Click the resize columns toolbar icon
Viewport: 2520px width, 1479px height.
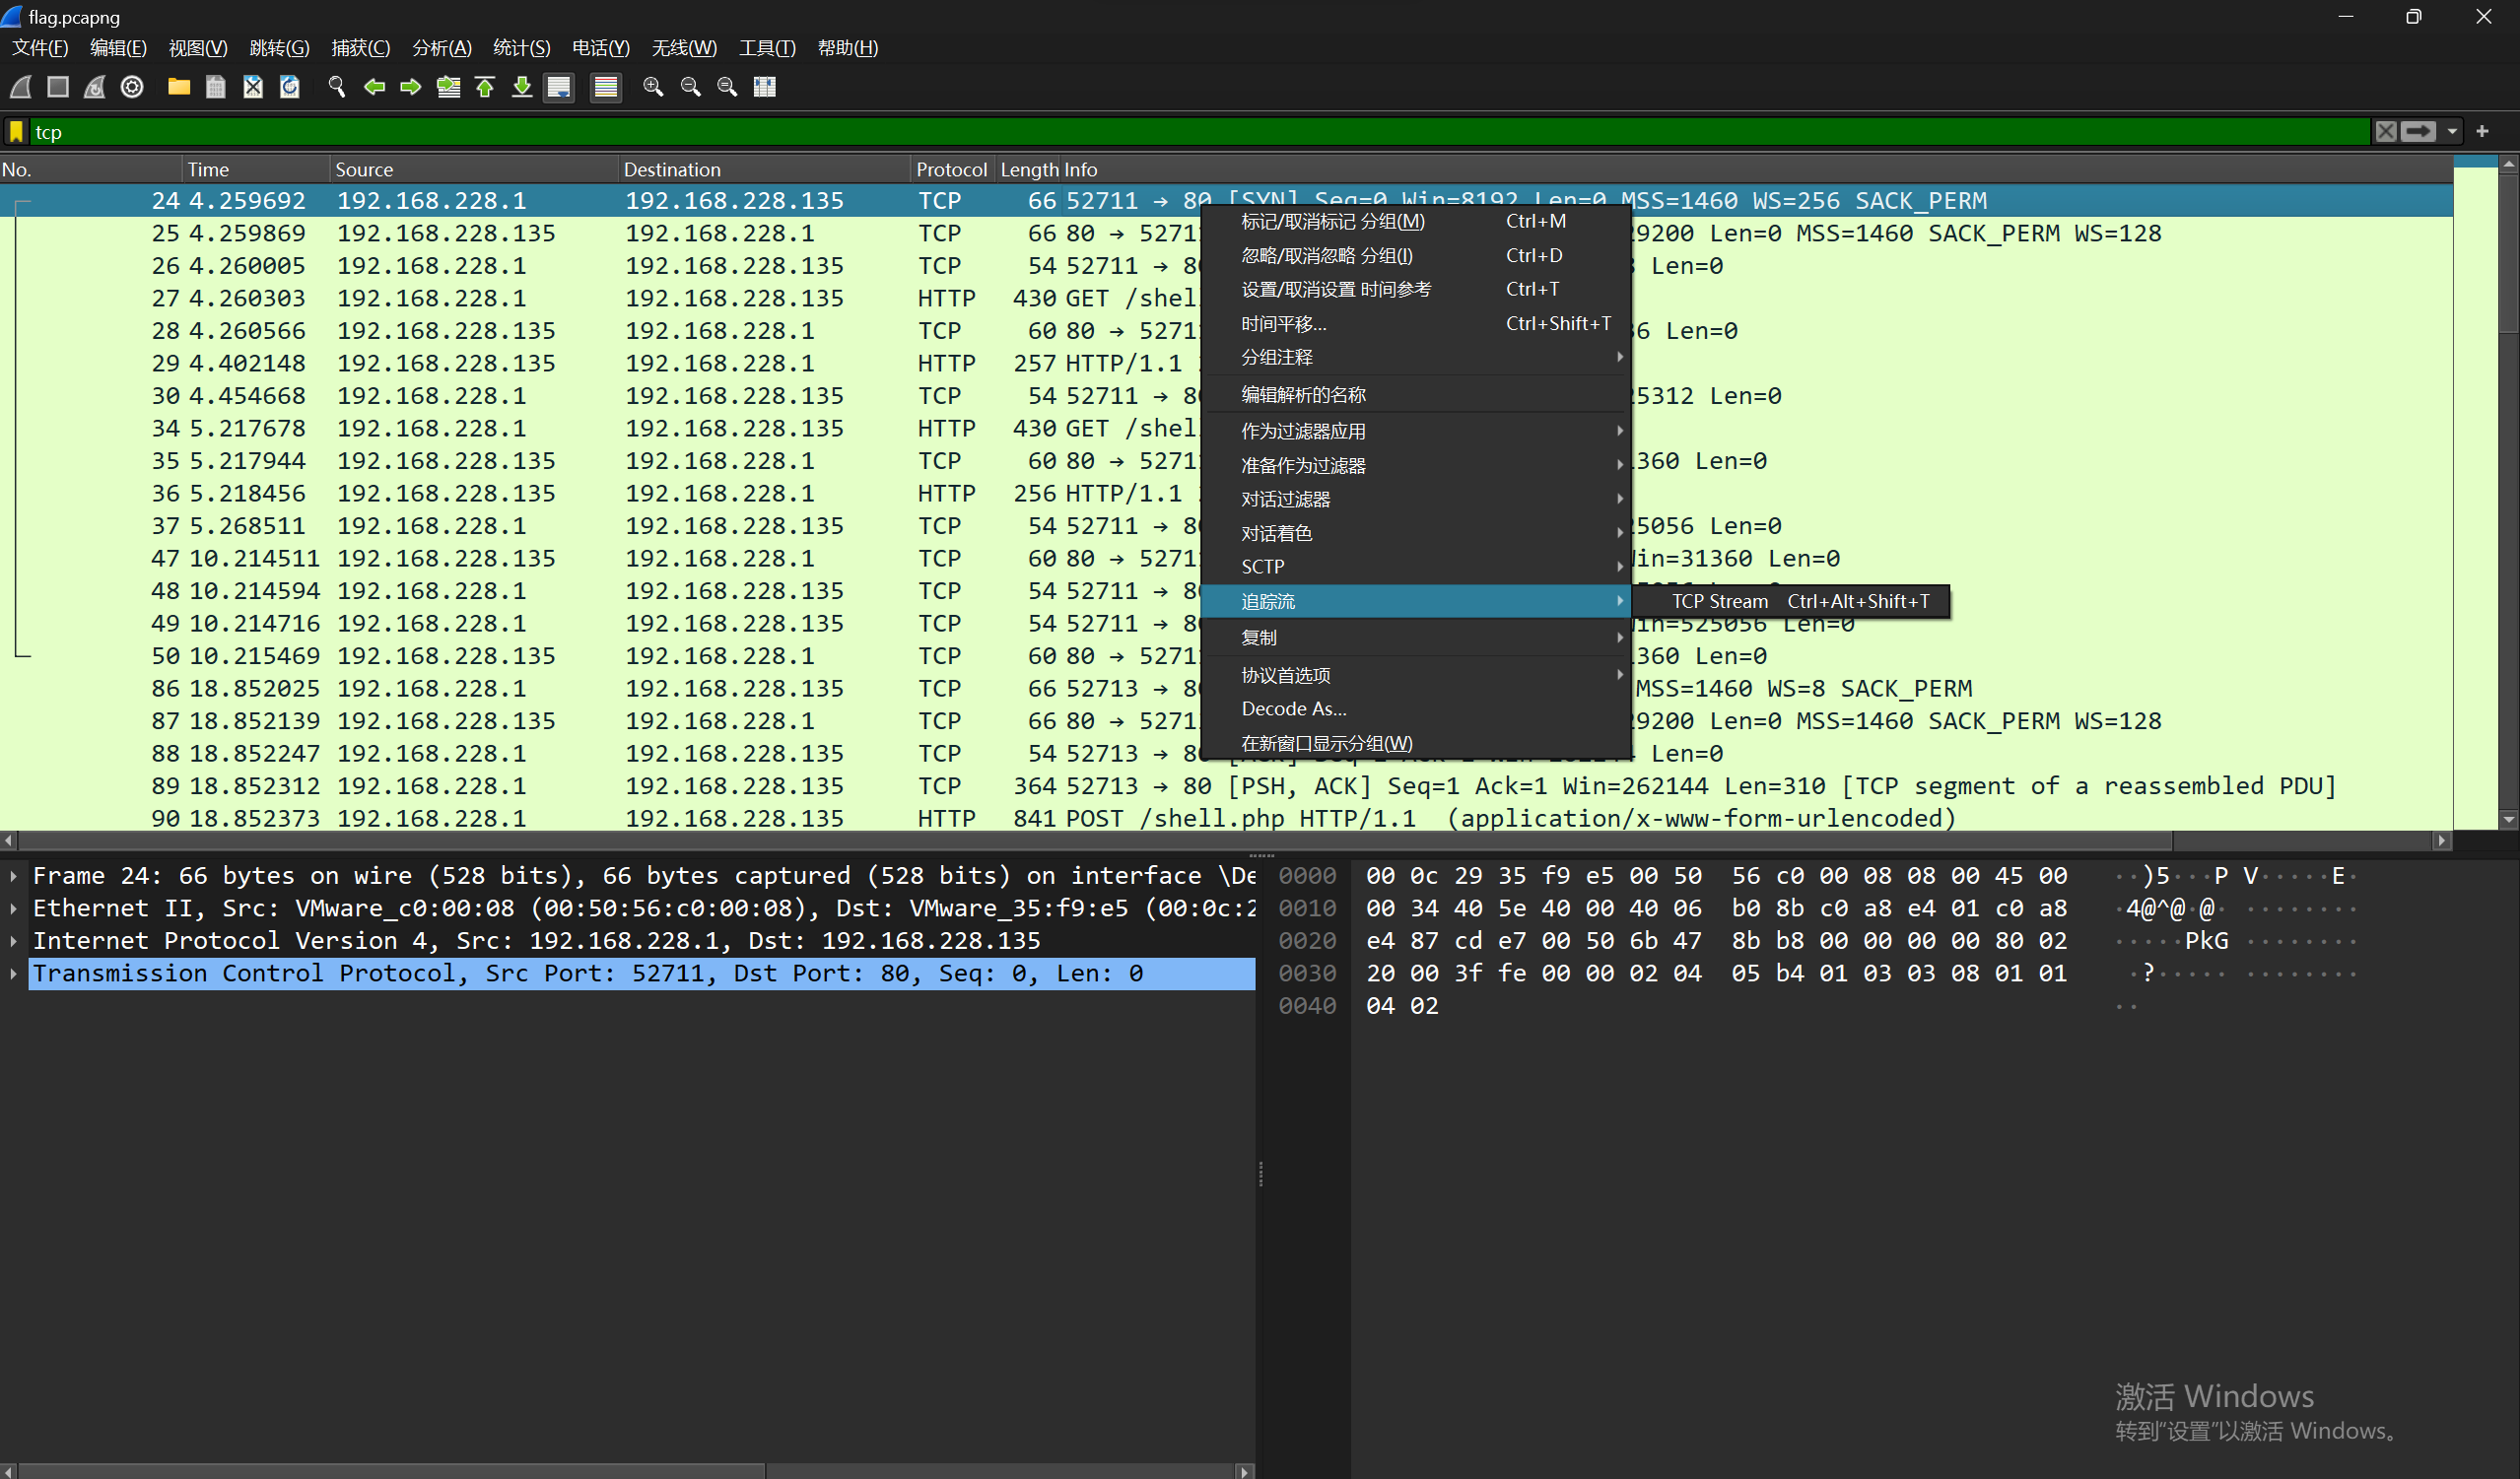[x=765, y=87]
